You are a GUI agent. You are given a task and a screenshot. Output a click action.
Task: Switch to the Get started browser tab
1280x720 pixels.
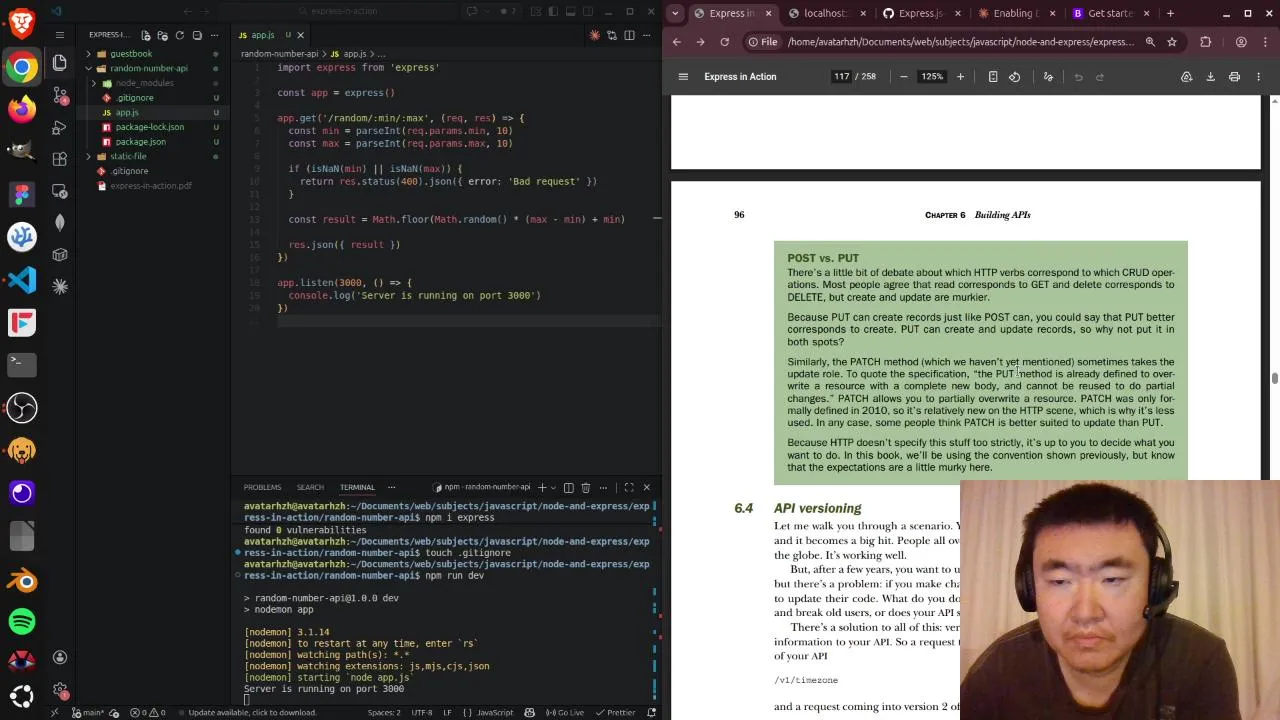click(x=1108, y=13)
